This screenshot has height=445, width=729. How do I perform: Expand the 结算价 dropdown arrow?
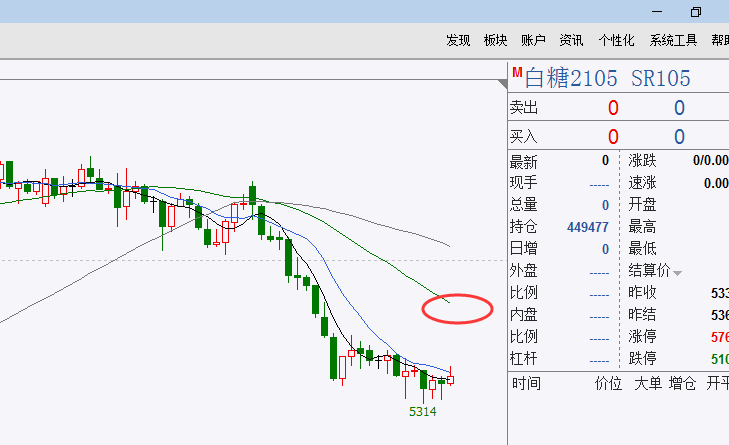(x=678, y=272)
